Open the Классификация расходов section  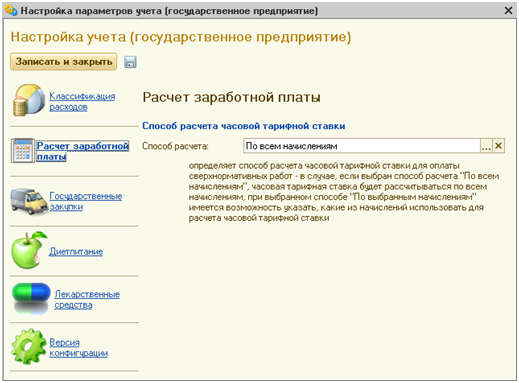[82, 101]
